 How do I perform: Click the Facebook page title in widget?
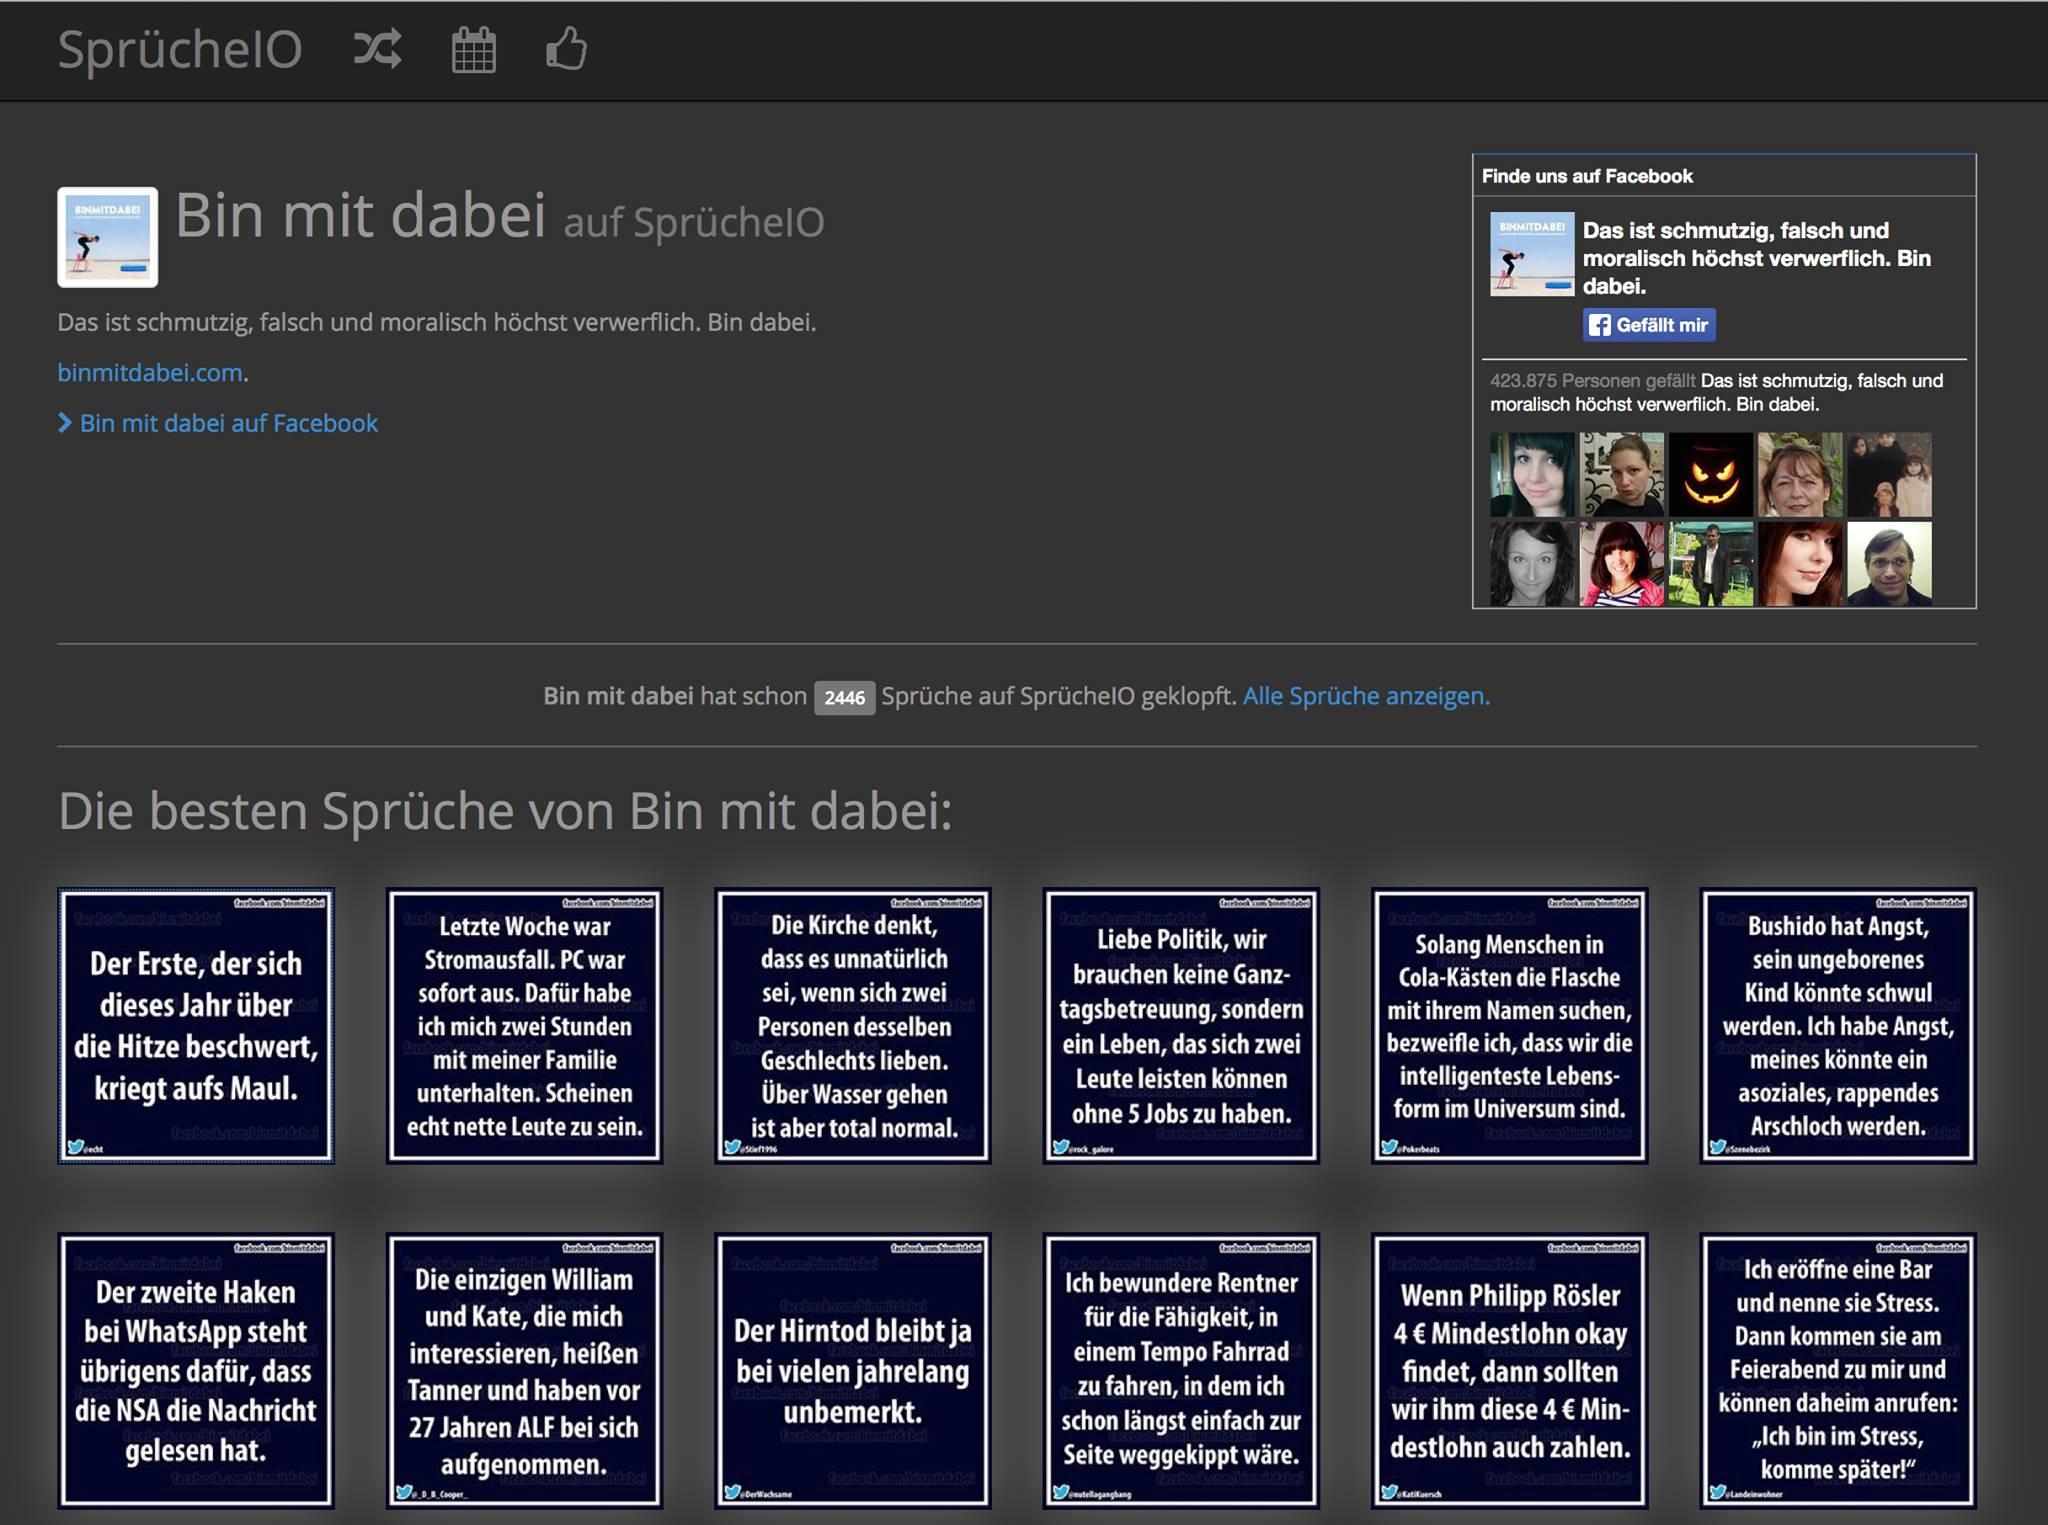[x=1755, y=258]
